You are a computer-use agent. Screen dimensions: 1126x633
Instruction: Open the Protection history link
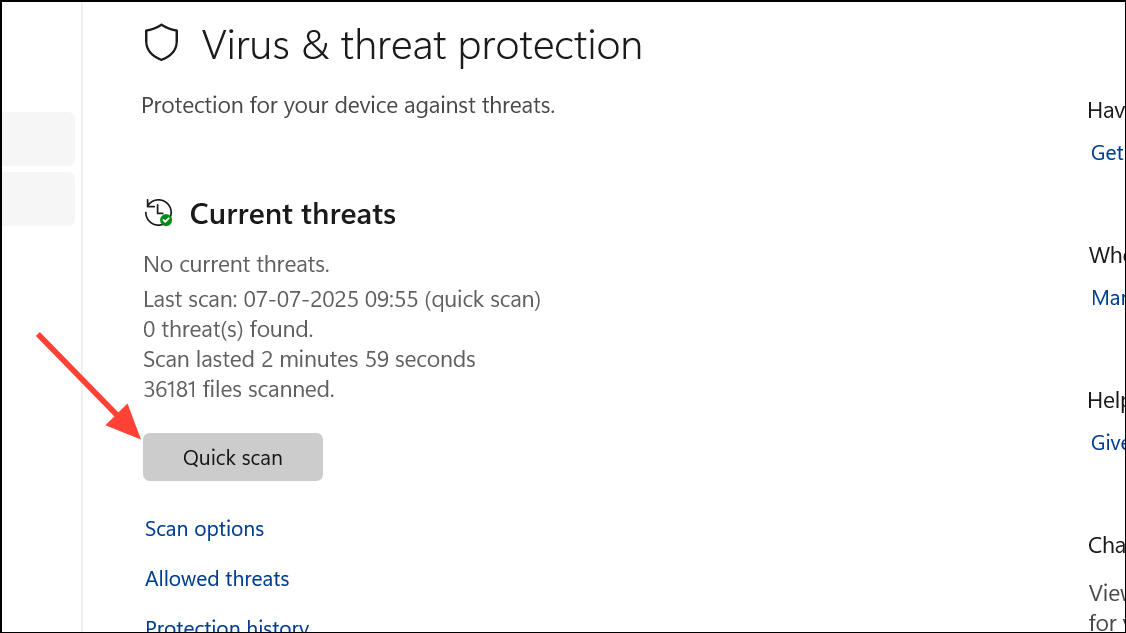(227, 626)
